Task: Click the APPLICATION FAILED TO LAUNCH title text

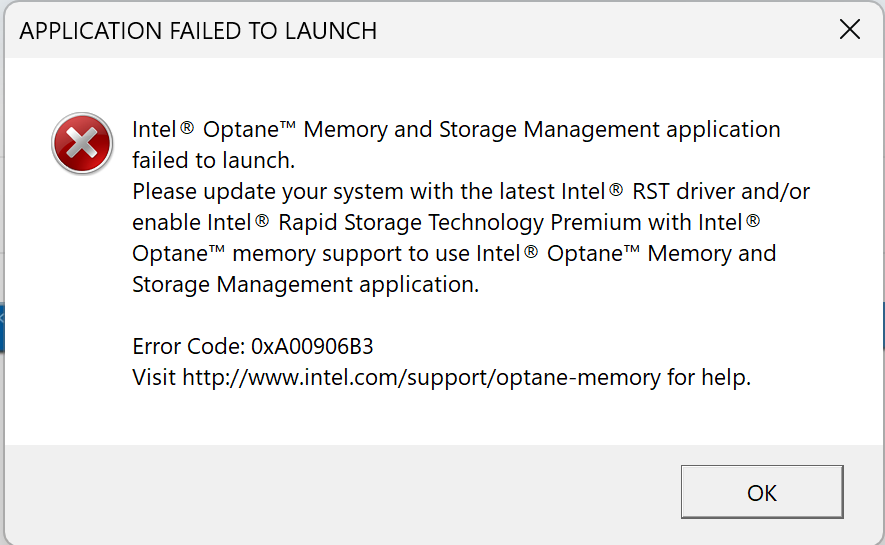Action: (198, 31)
